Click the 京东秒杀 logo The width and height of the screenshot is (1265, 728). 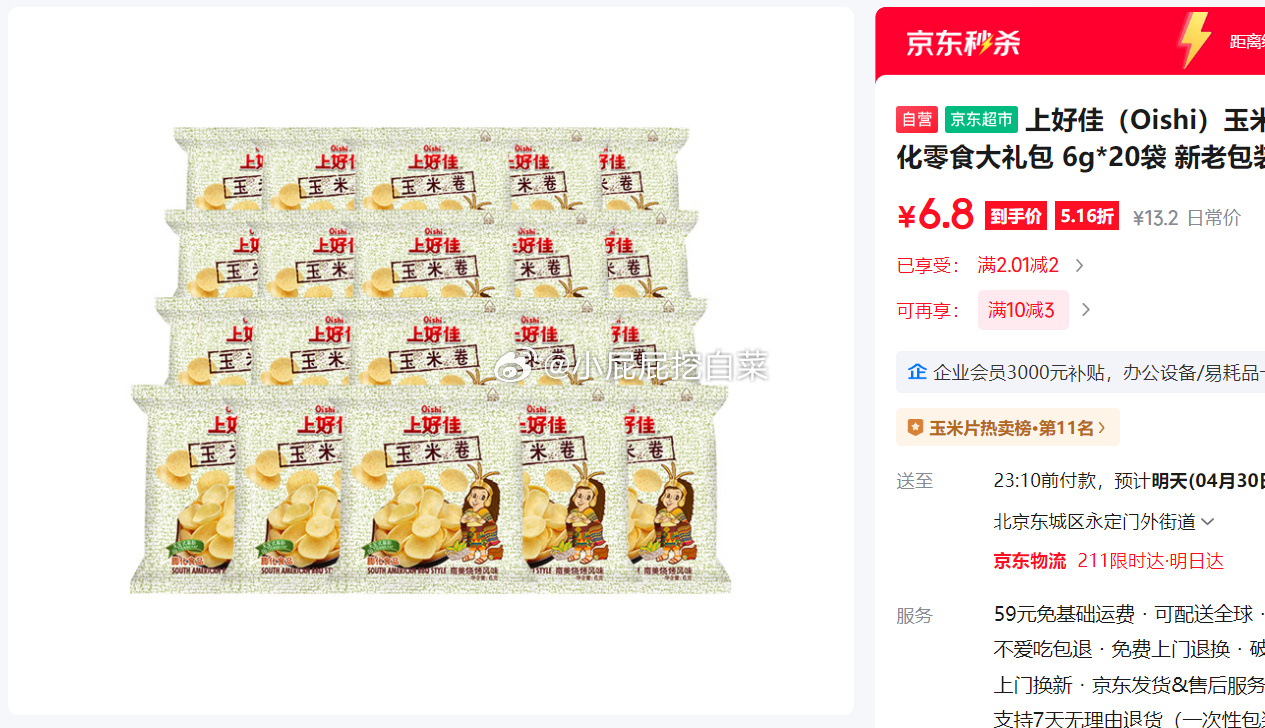tap(963, 42)
